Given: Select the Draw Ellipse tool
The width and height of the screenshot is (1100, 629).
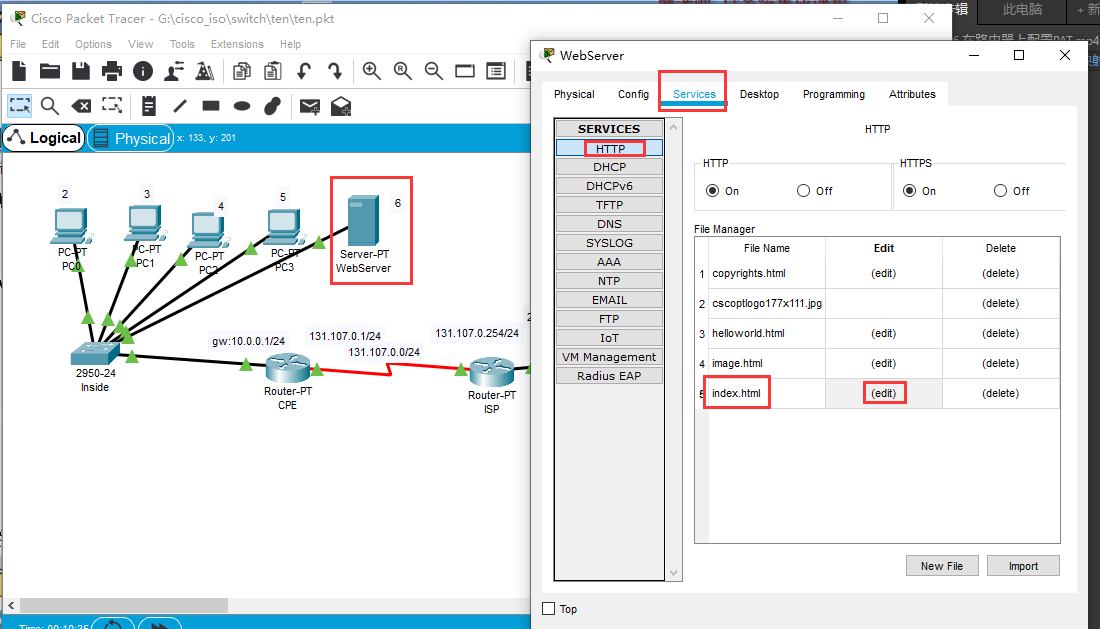Looking at the screenshot, I should click(242, 106).
